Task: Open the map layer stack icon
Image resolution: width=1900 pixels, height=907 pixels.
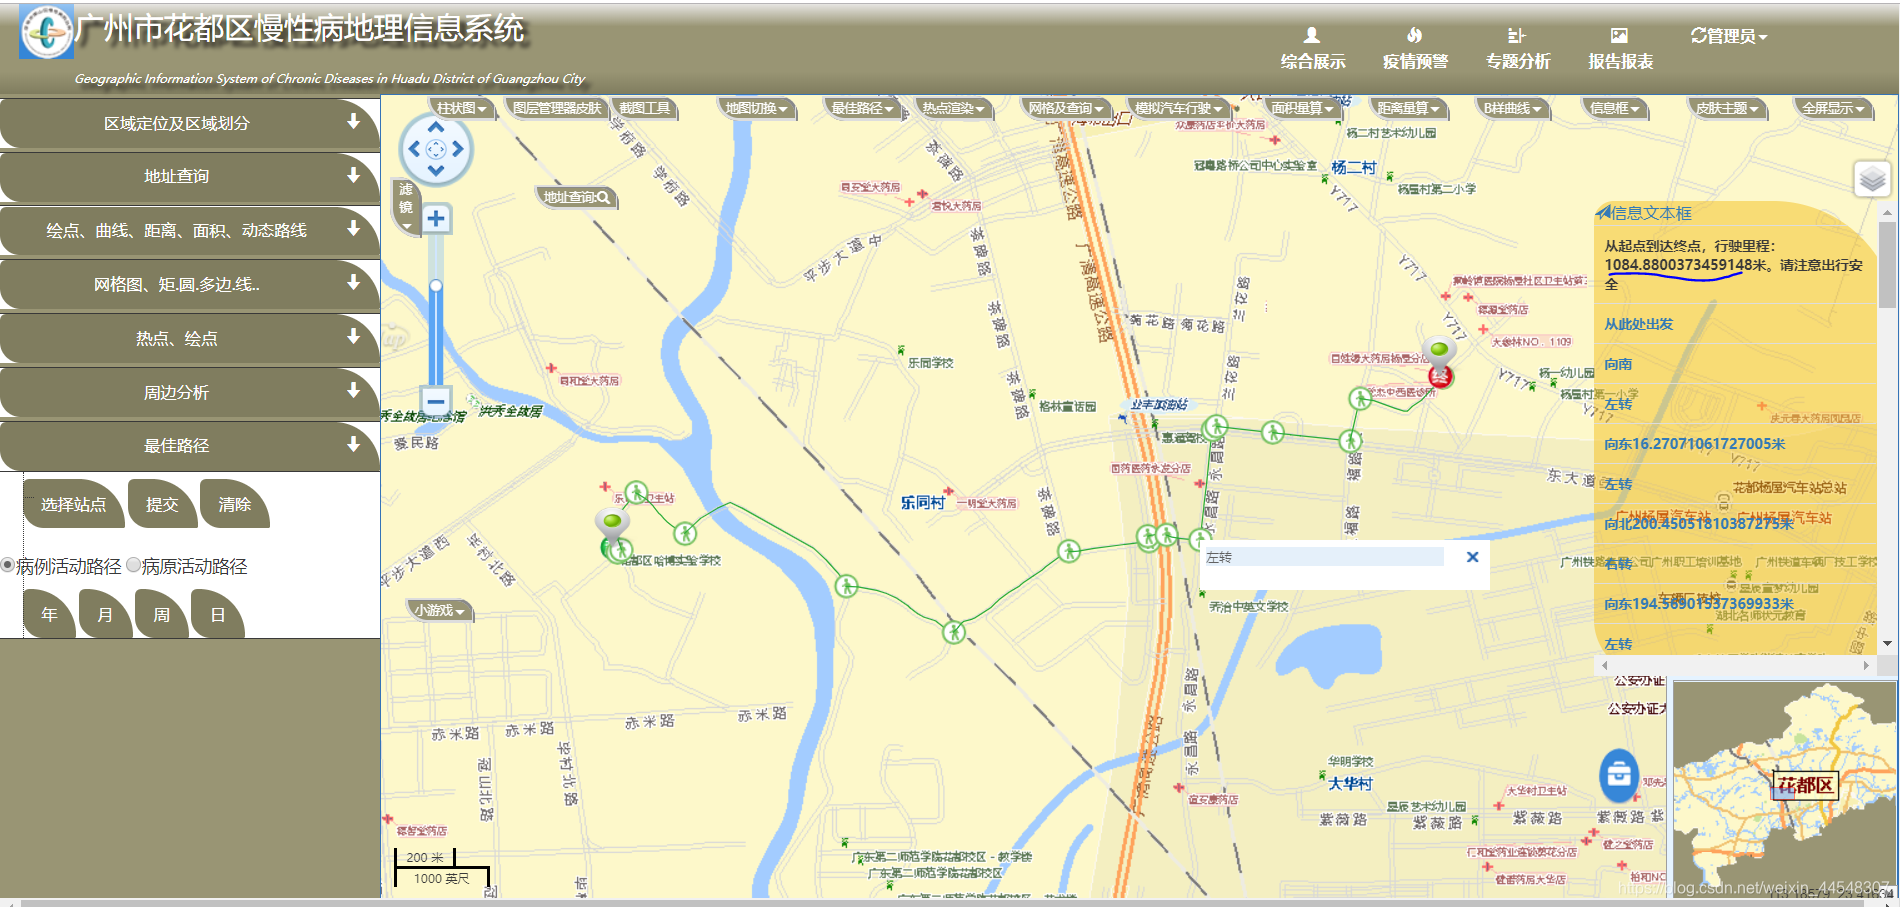Action: (1872, 180)
